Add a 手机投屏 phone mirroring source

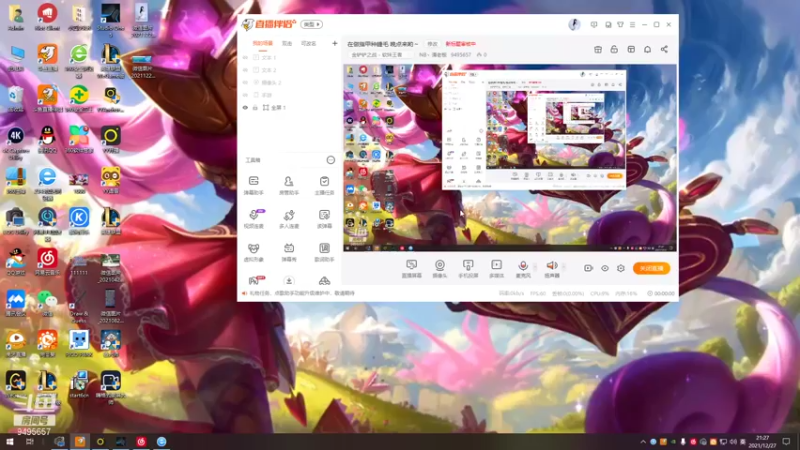tap(468, 268)
